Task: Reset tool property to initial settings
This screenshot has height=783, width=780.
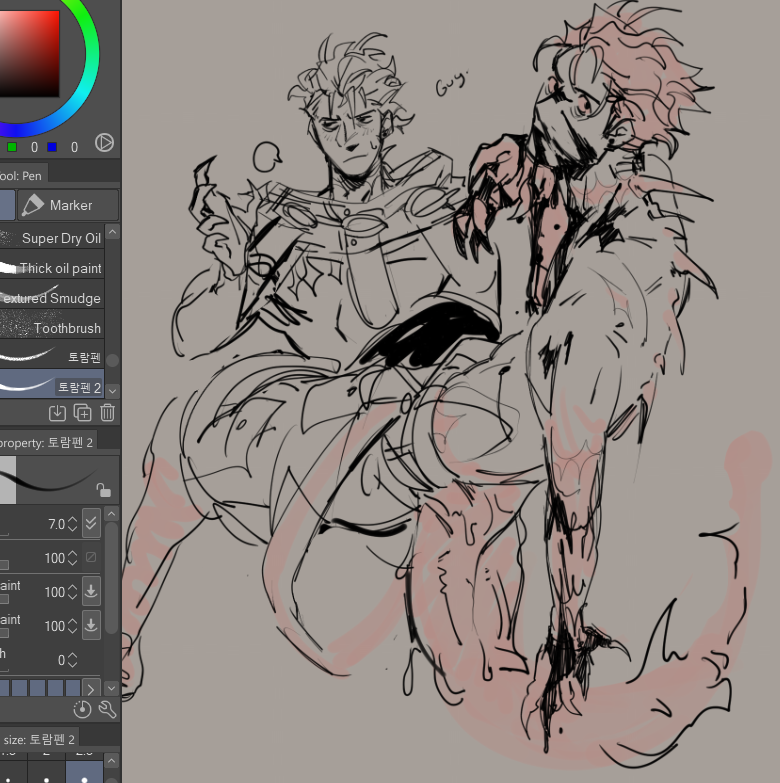Action: 82,709
